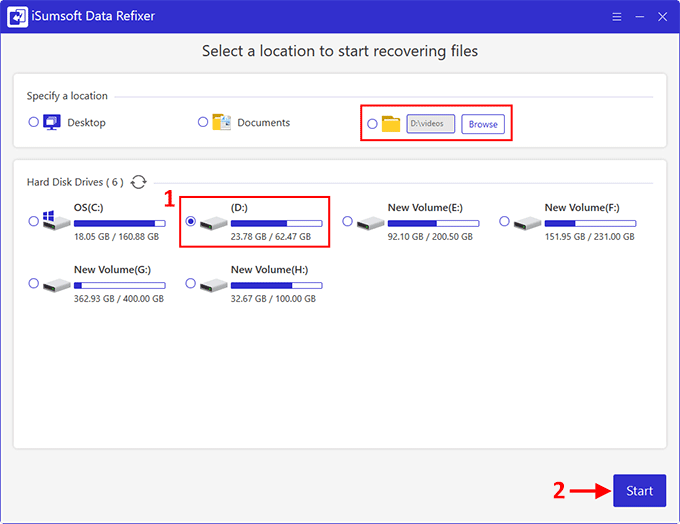Click the (D:) drive usage bar
The width and height of the screenshot is (680, 524).
pos(277,223)
